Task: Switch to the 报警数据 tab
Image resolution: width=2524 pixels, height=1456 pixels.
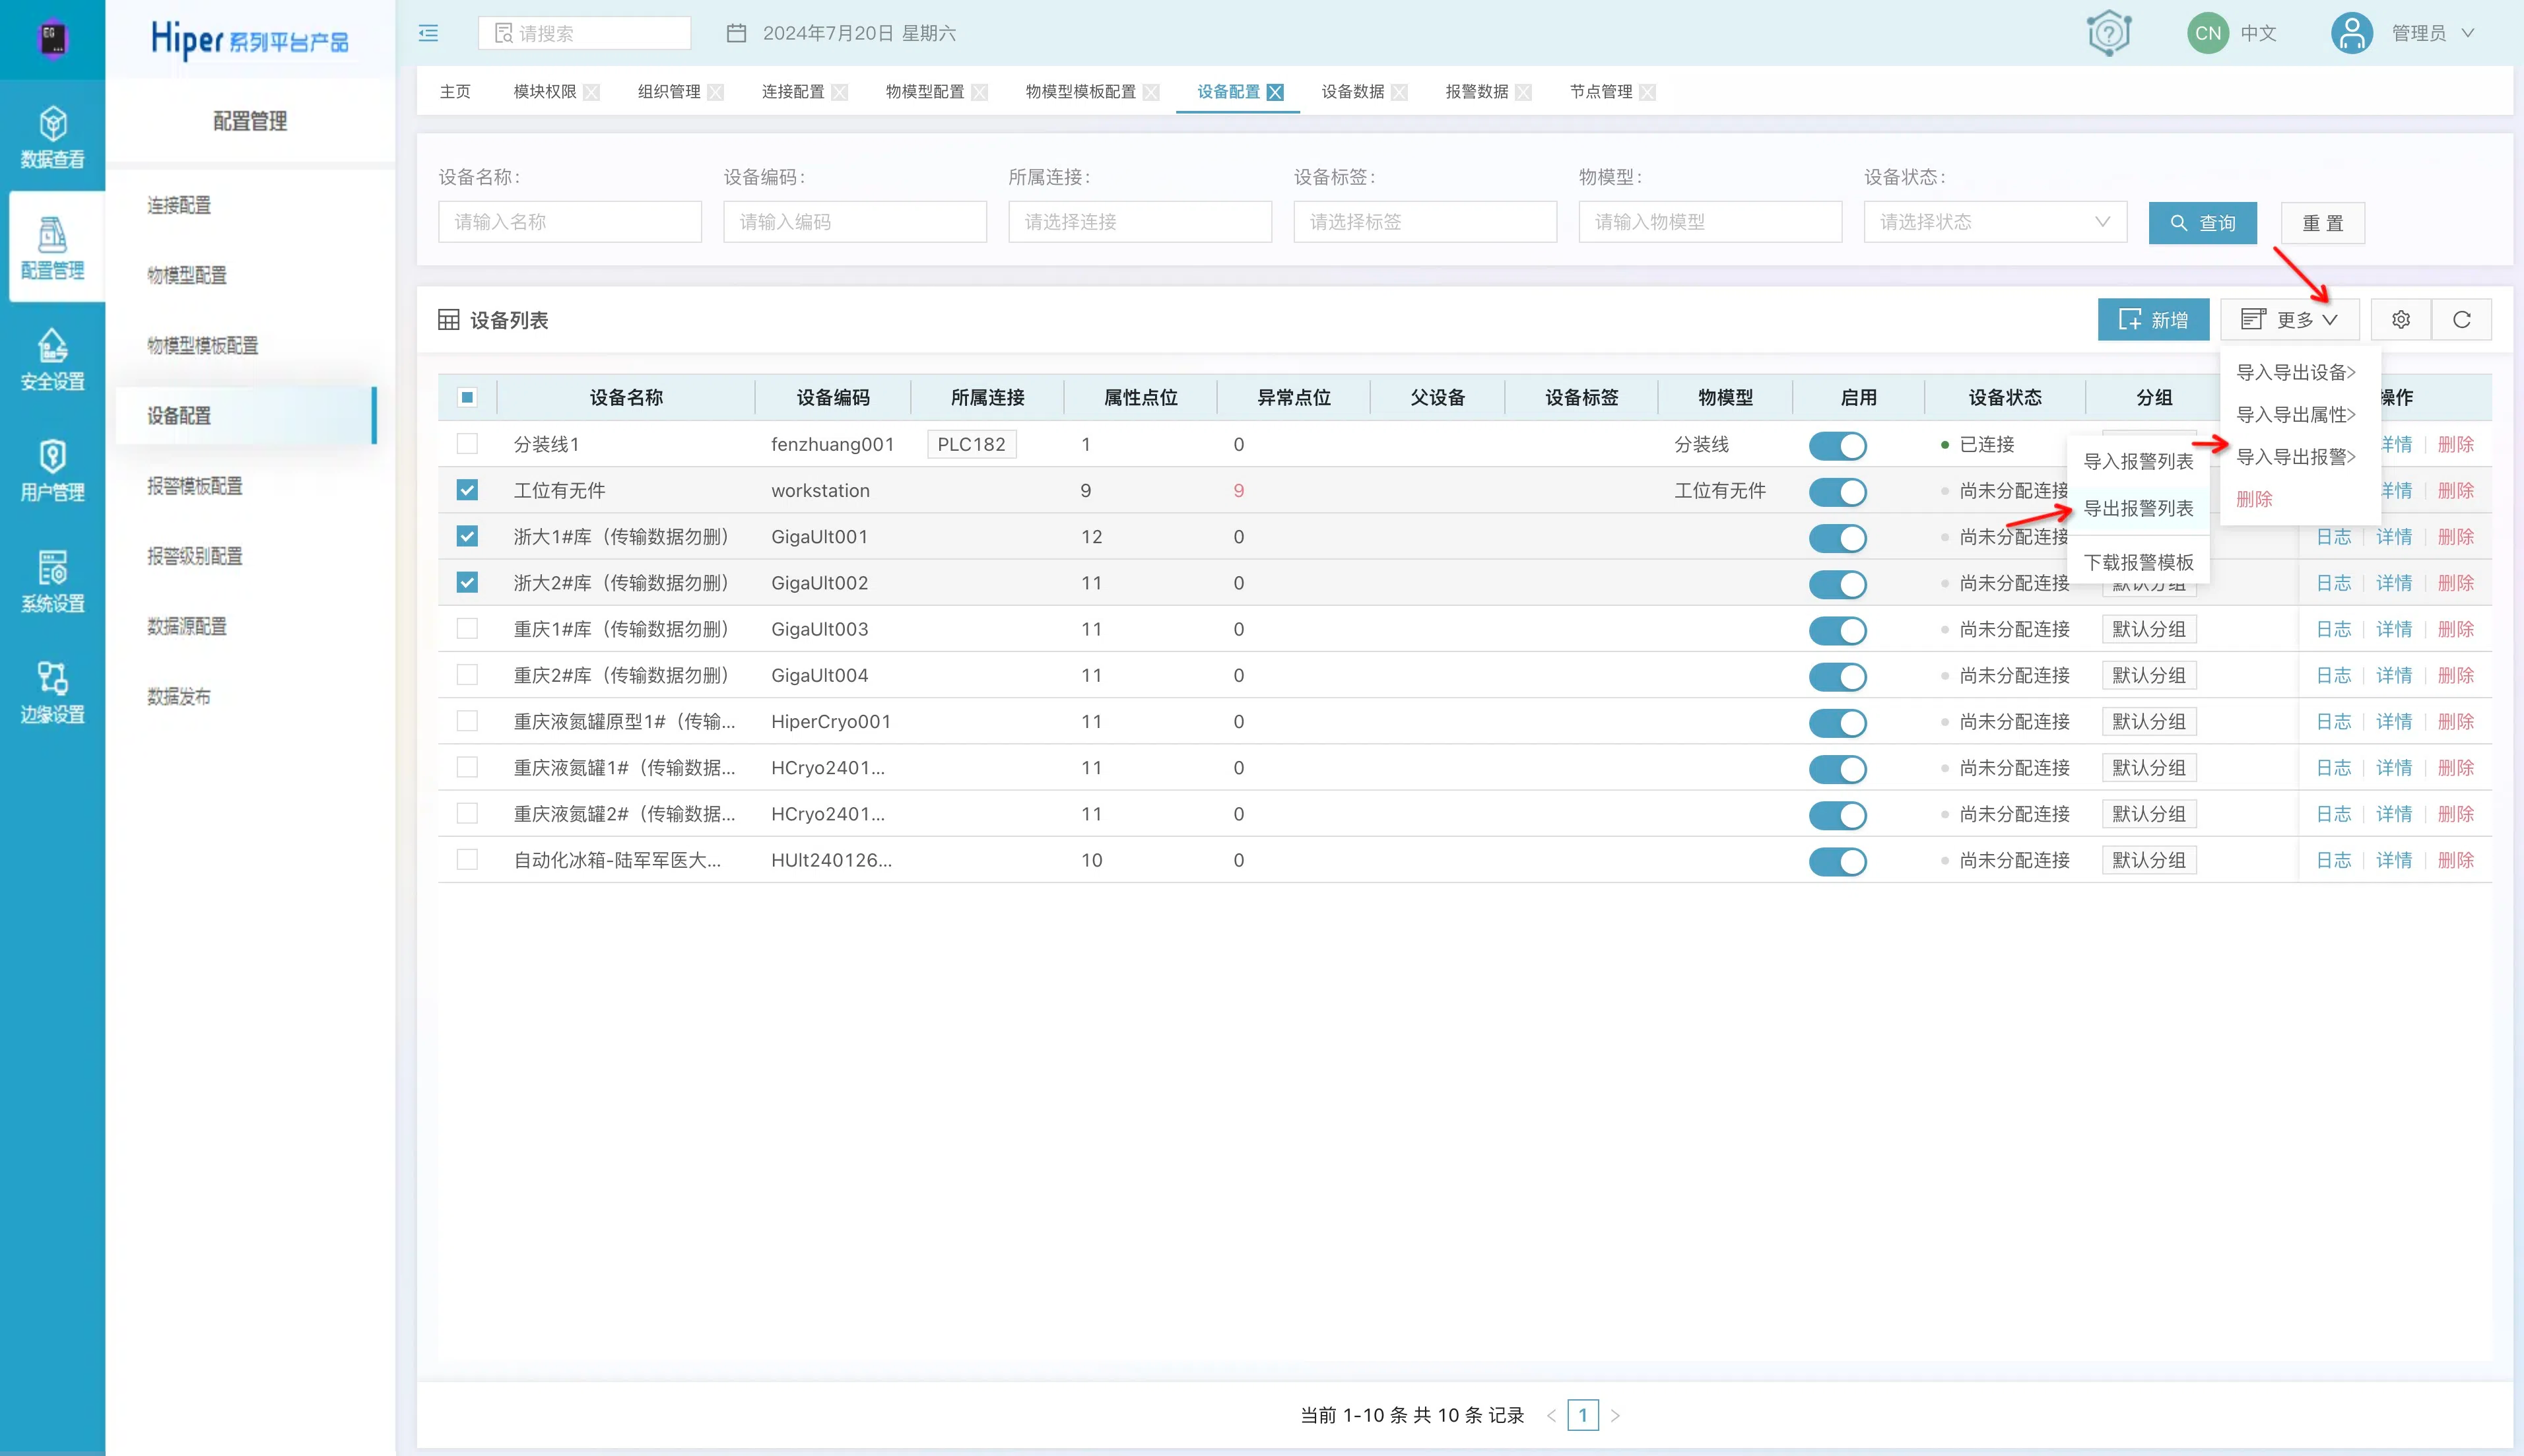Action: coord(1477,92)
